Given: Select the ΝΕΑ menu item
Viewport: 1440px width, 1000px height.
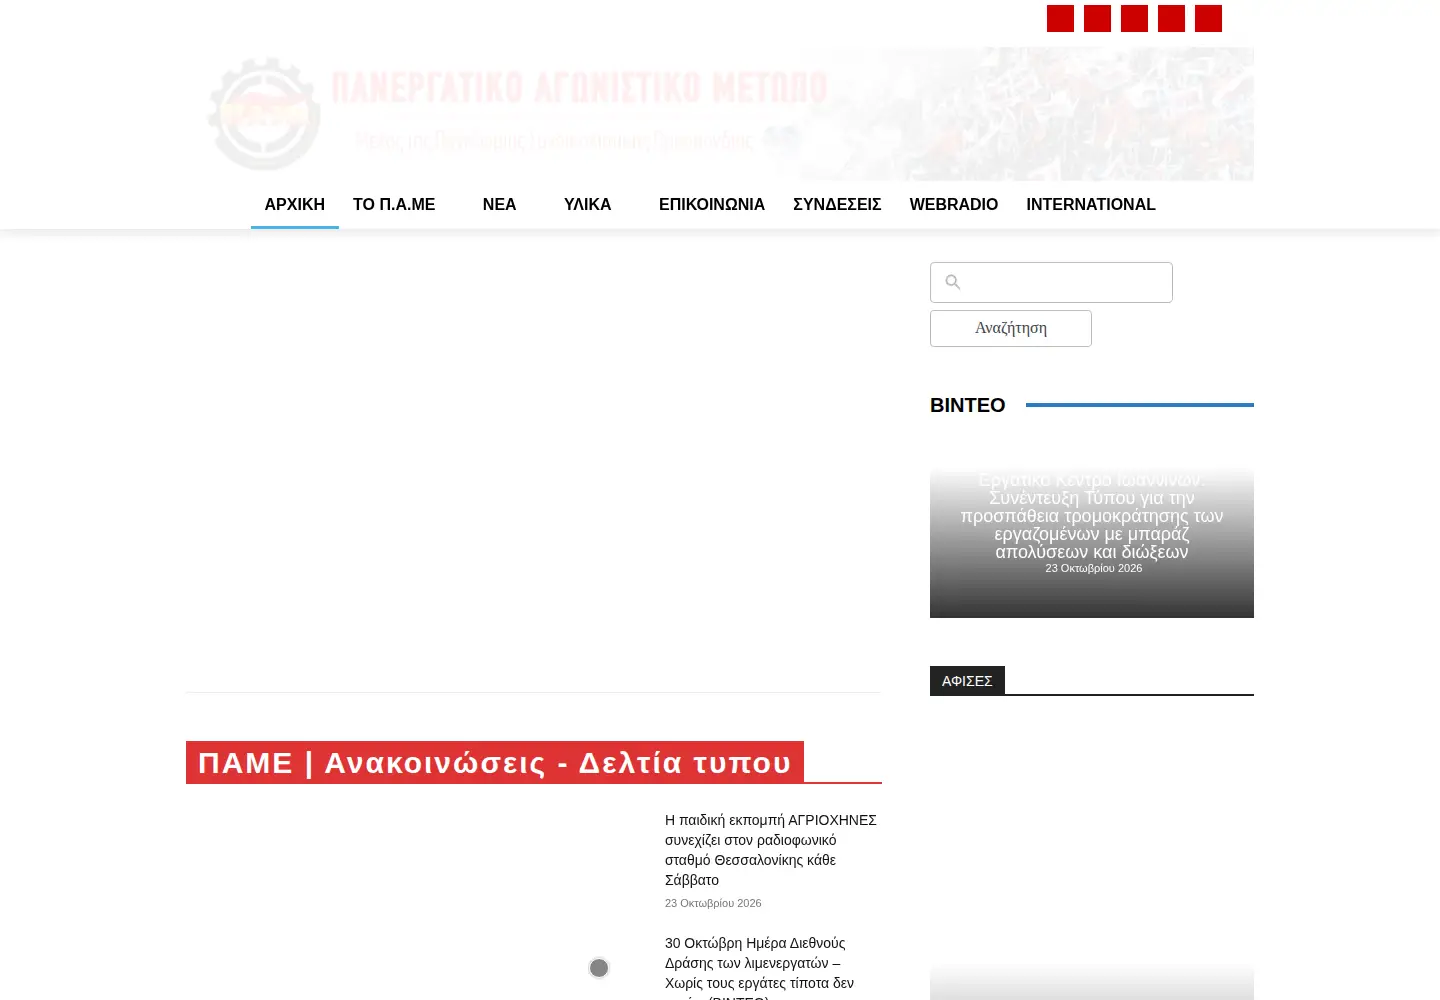Looking at the screenshot, I should pos(499,204).
